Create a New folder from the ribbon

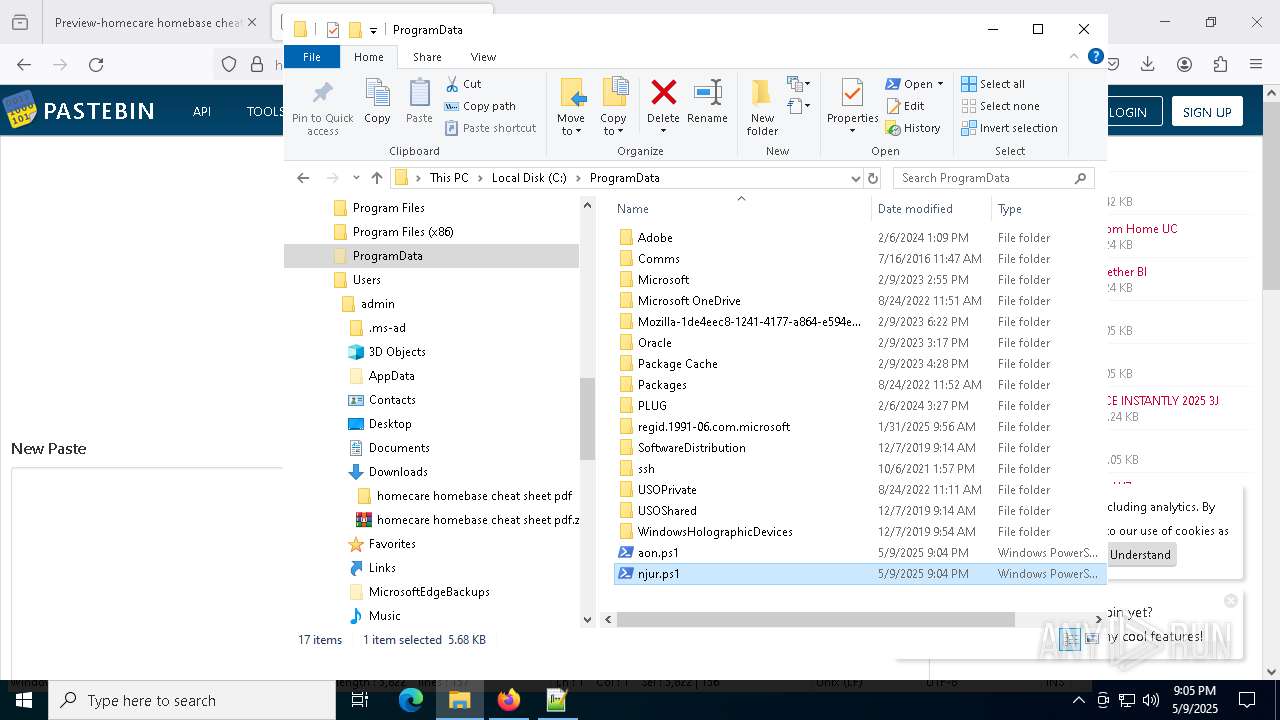click(762, 106)
